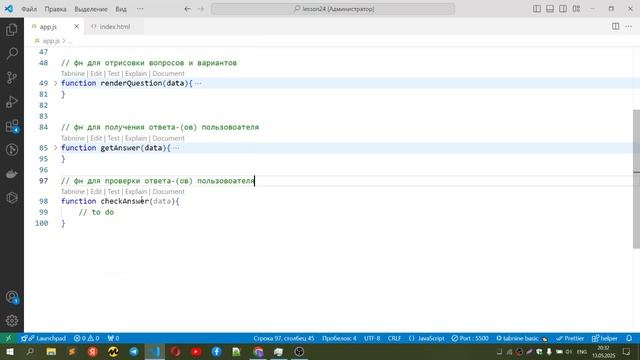
Task: Toggle the bottom panel layout icon
Action: (550, 9)
